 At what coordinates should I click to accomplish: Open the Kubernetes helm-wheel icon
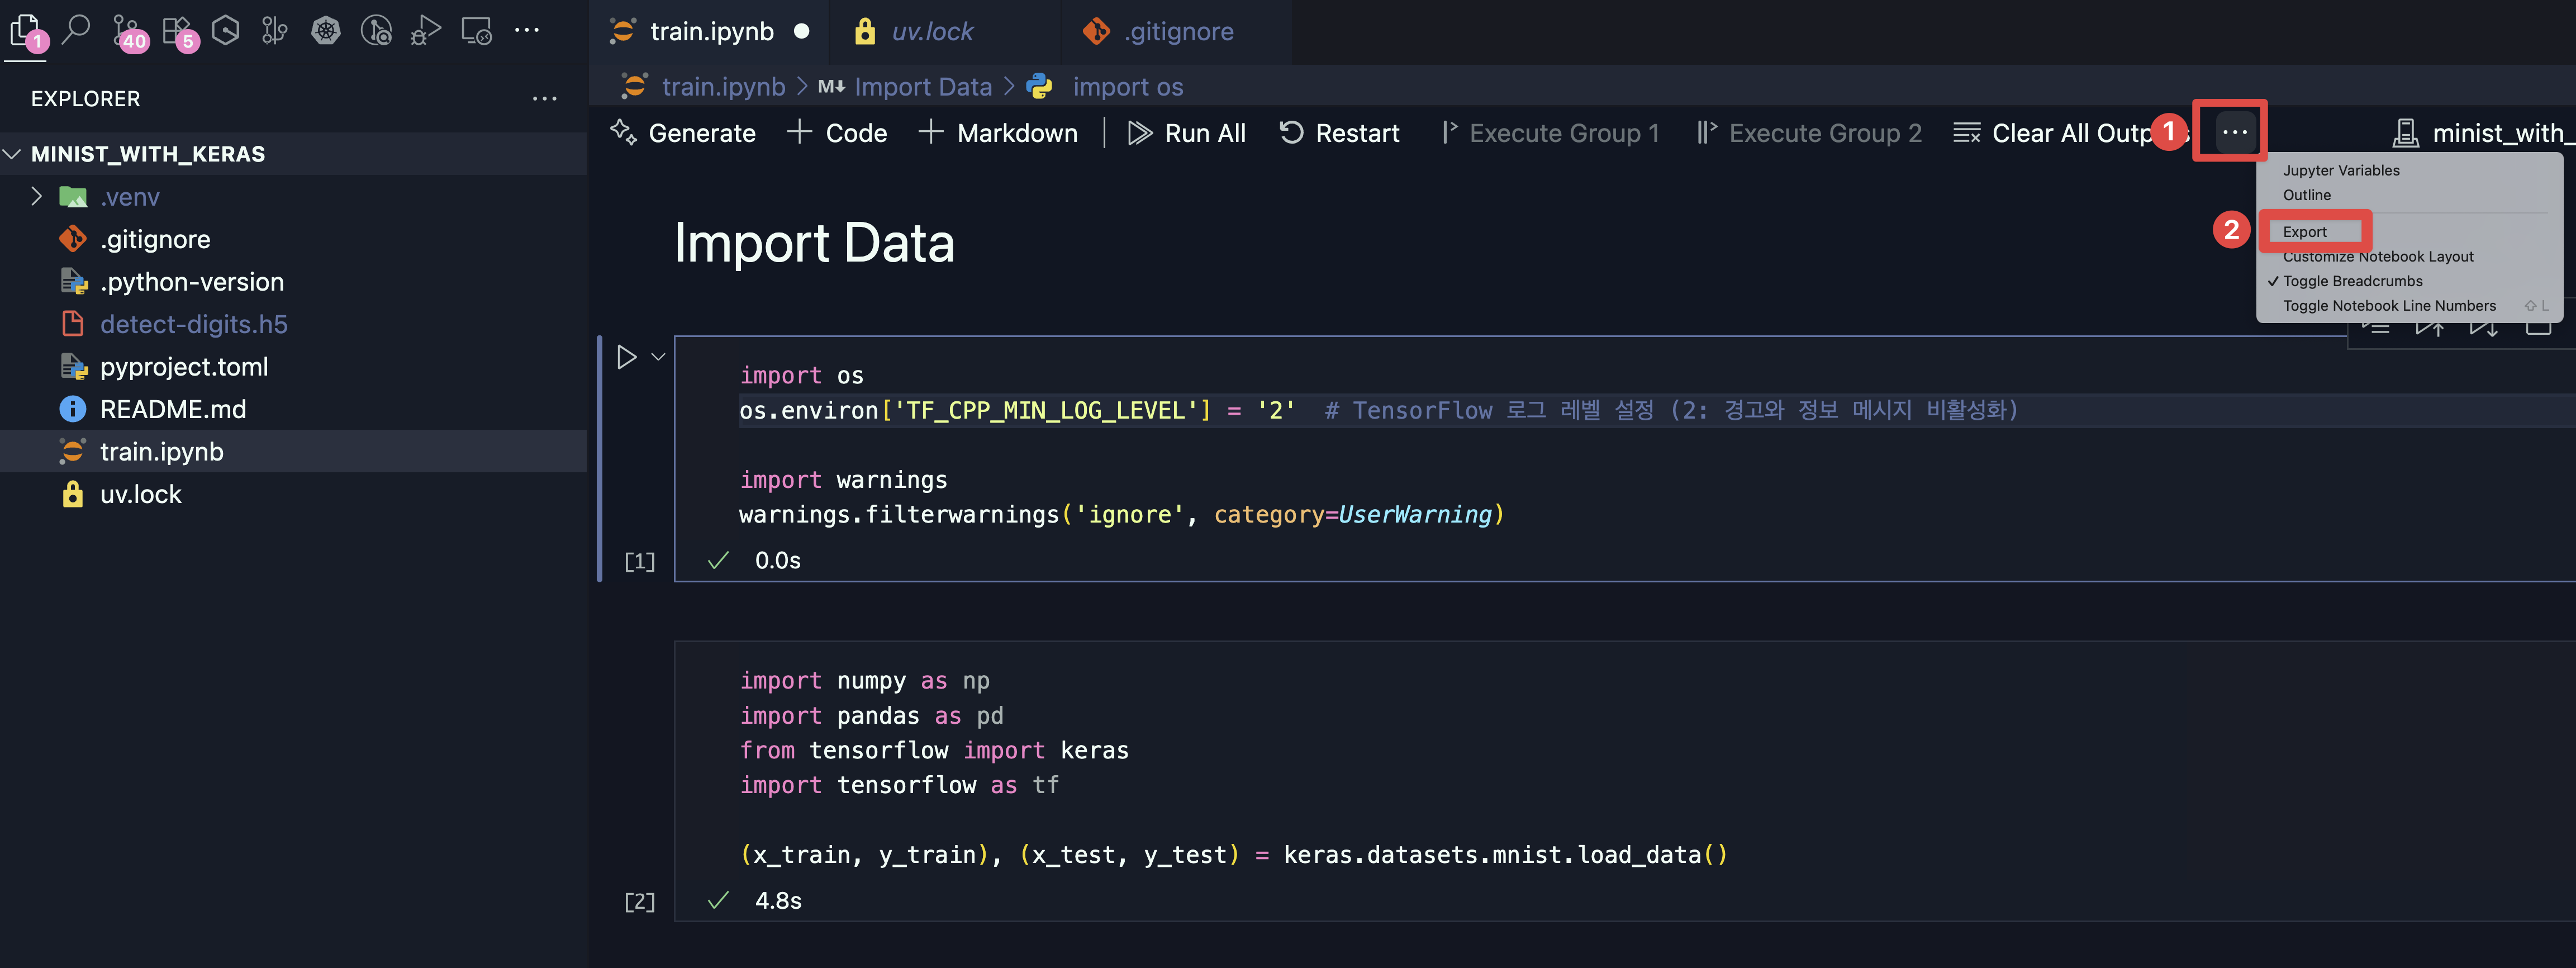coord(326,30)
